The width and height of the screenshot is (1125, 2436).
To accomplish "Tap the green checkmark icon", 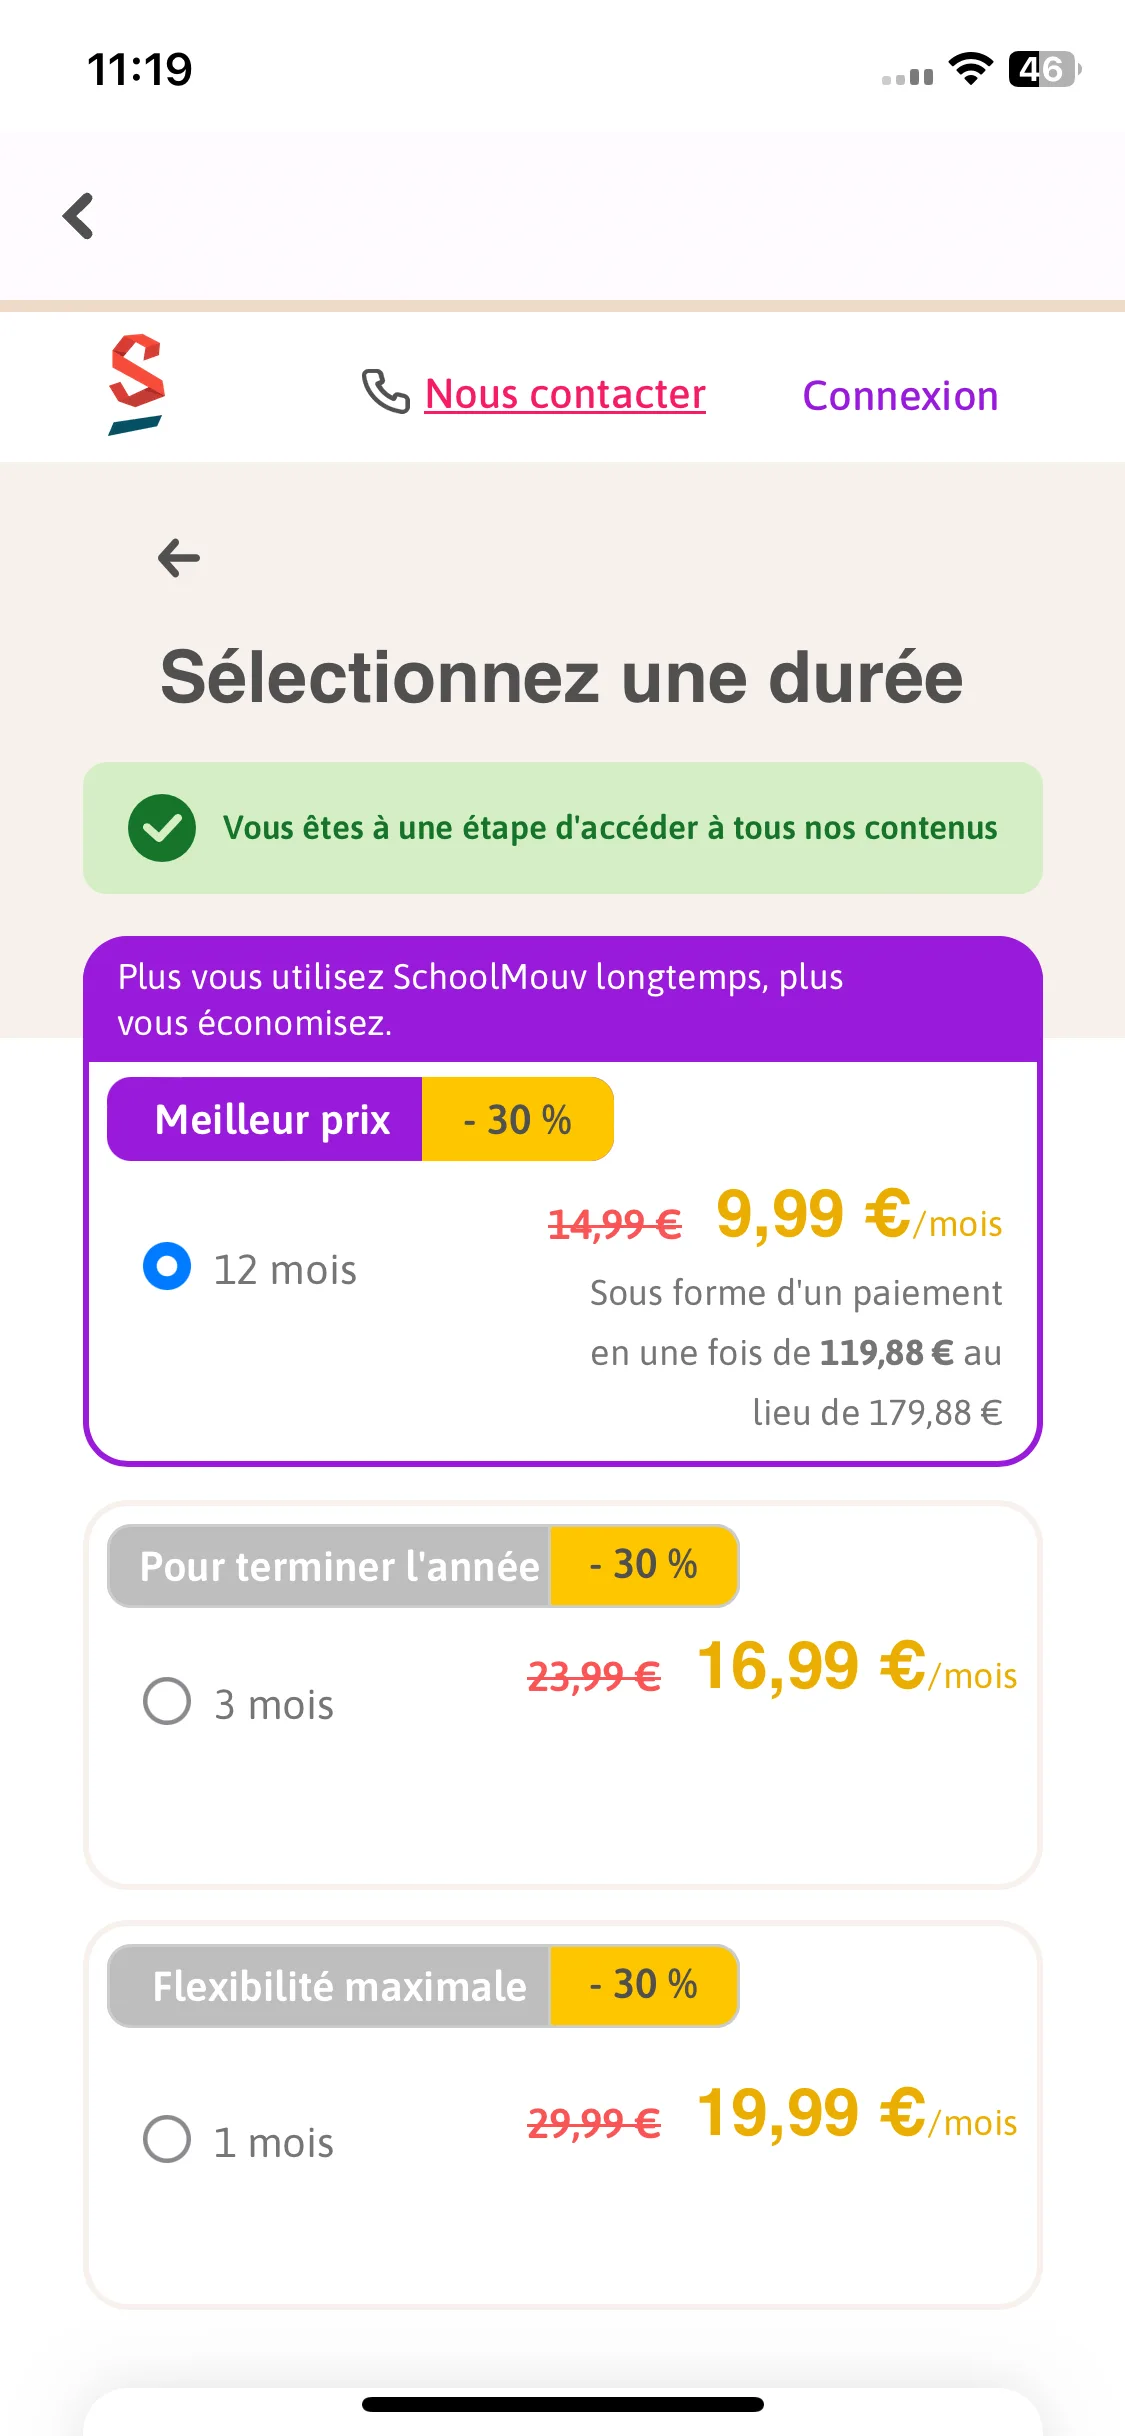I will pyautogui.click(x=162, y=828).
